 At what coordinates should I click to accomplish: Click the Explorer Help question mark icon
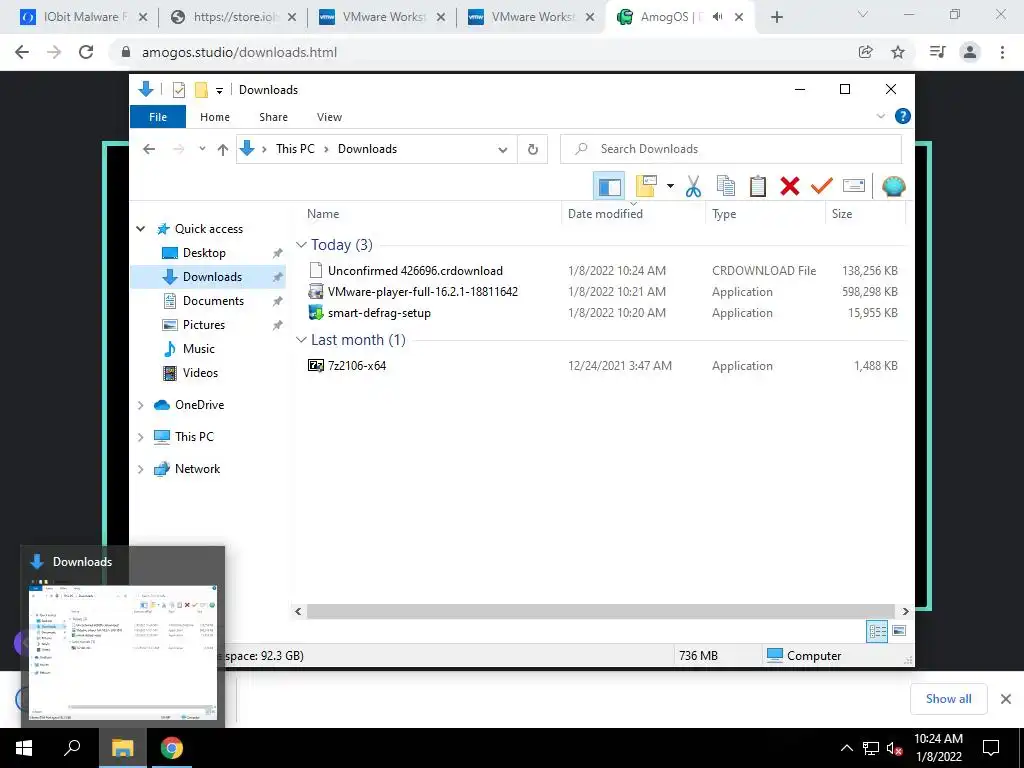[903, 116]
